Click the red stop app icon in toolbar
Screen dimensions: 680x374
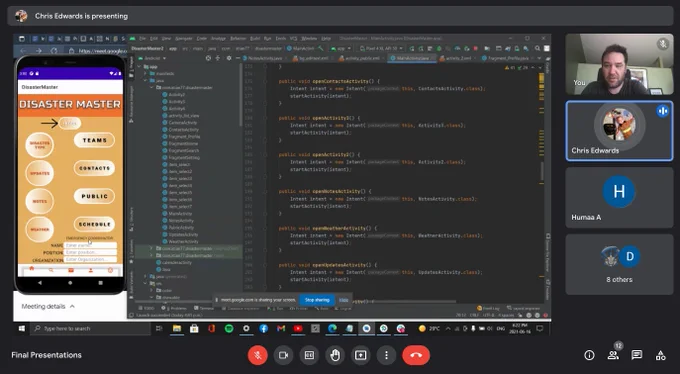click(476, 49)
